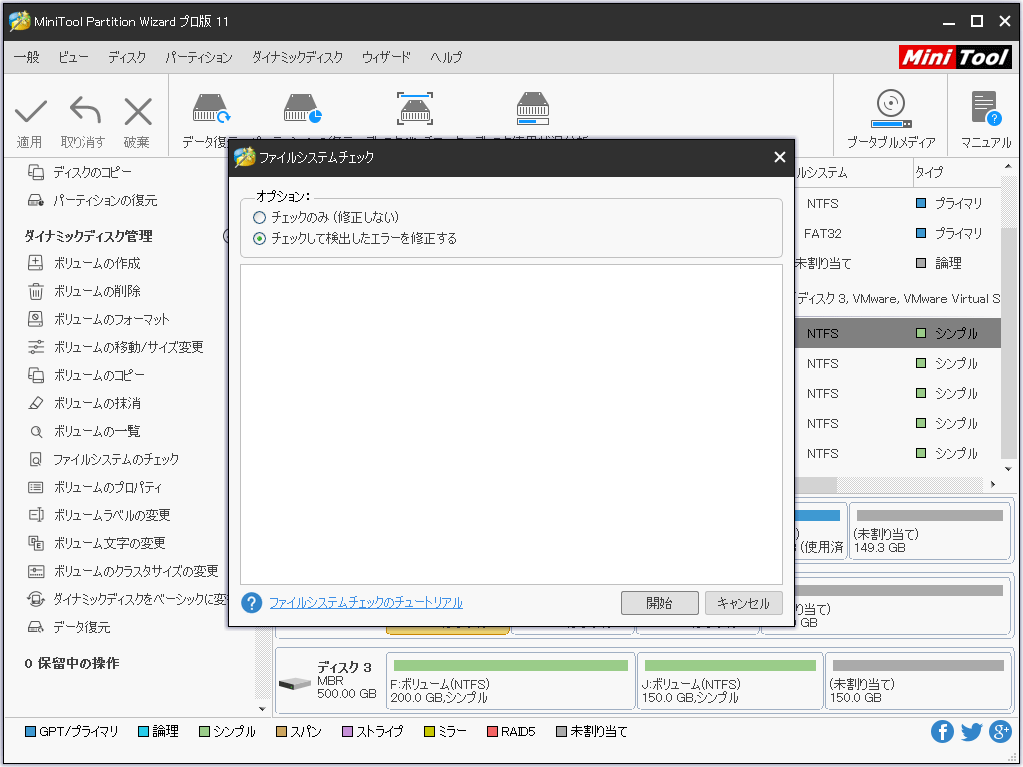
Task: Select J:ボリューム(NTFS) 150.0 GB block
Action: tap(730, 682)
